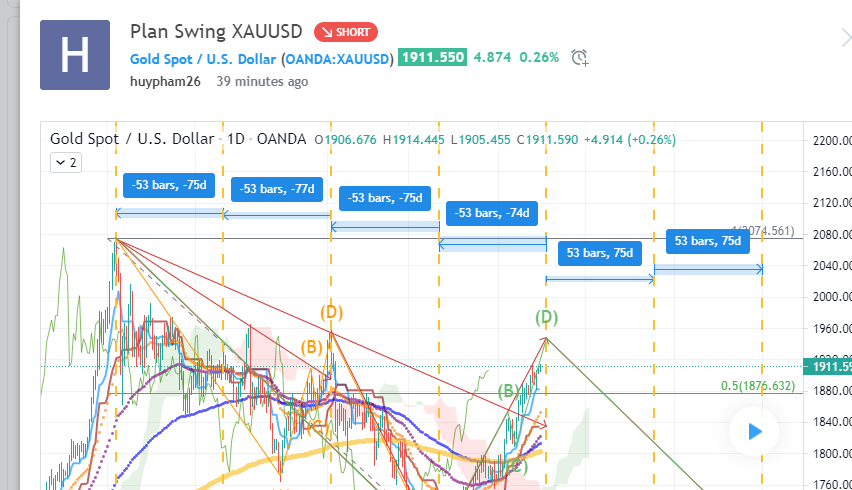Click the current price tag on price axis
852x490 pixels.
click(x=829, y=367)
